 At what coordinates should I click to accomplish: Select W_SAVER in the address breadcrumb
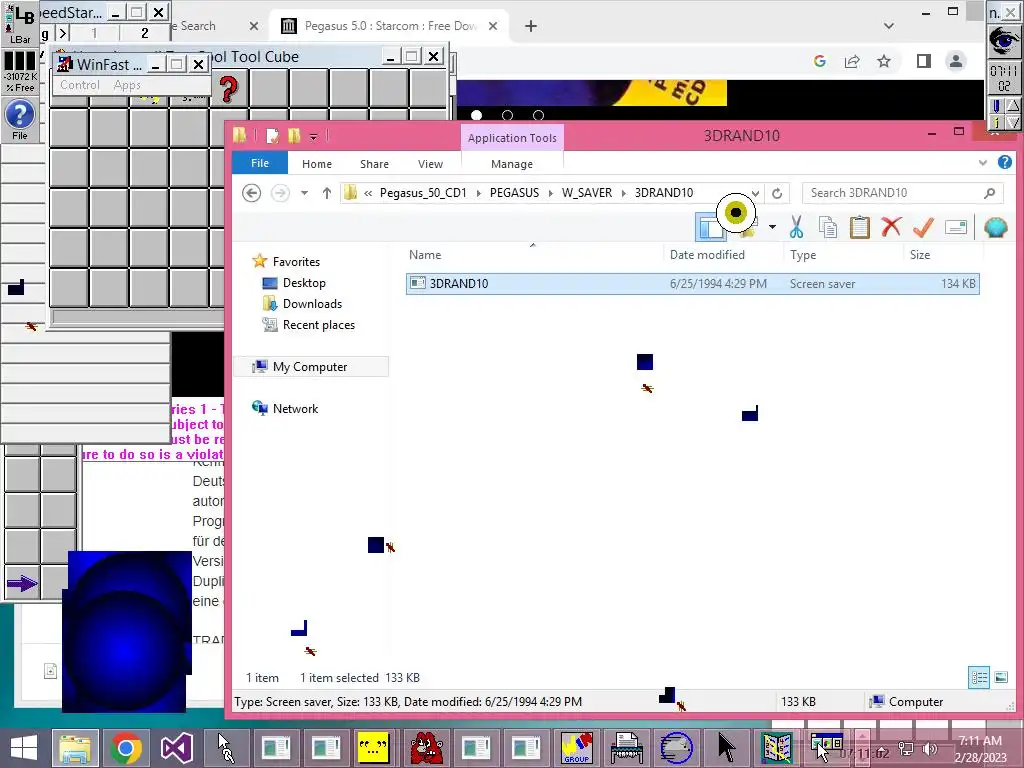click(x=587, y=193)
